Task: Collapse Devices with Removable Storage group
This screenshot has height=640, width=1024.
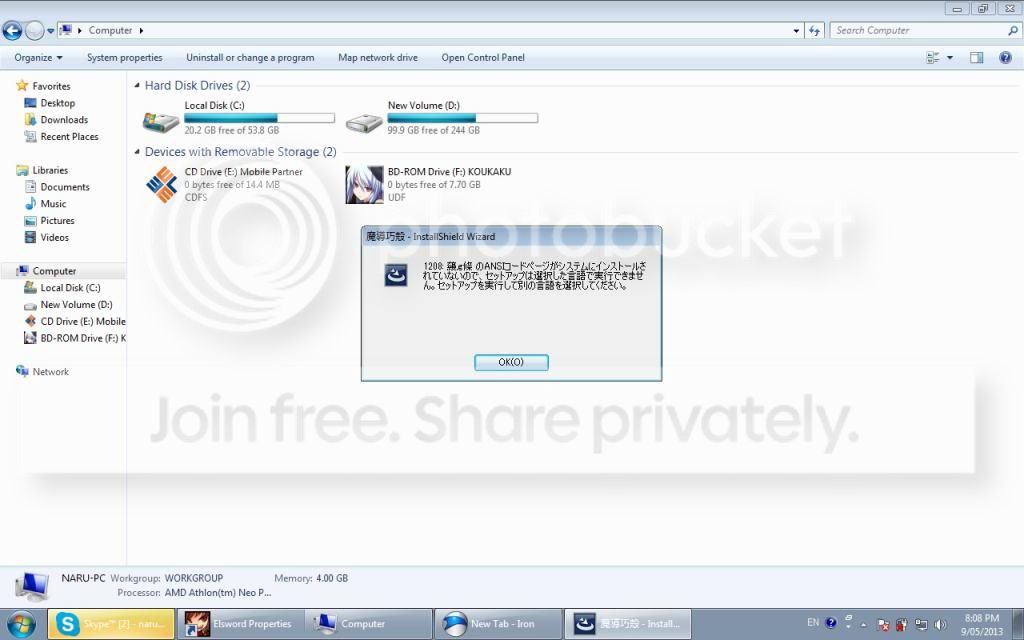Action: tap(138, 152)
